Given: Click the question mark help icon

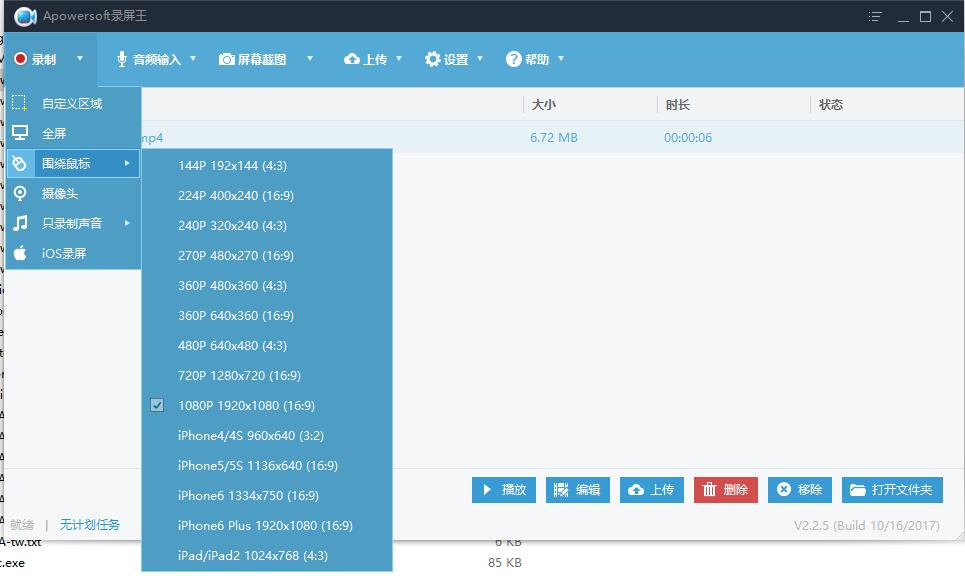Looking at the screenshot, I should click(513, 59).
